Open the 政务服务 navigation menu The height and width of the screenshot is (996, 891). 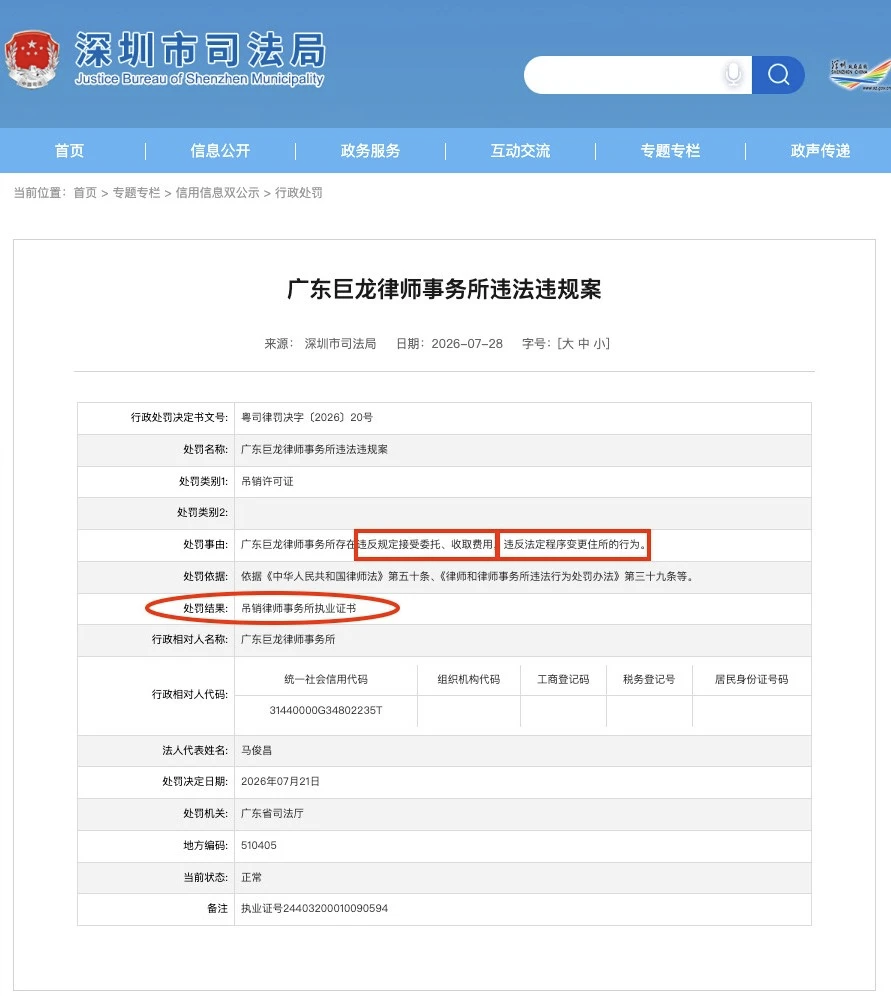coord(370,151)
